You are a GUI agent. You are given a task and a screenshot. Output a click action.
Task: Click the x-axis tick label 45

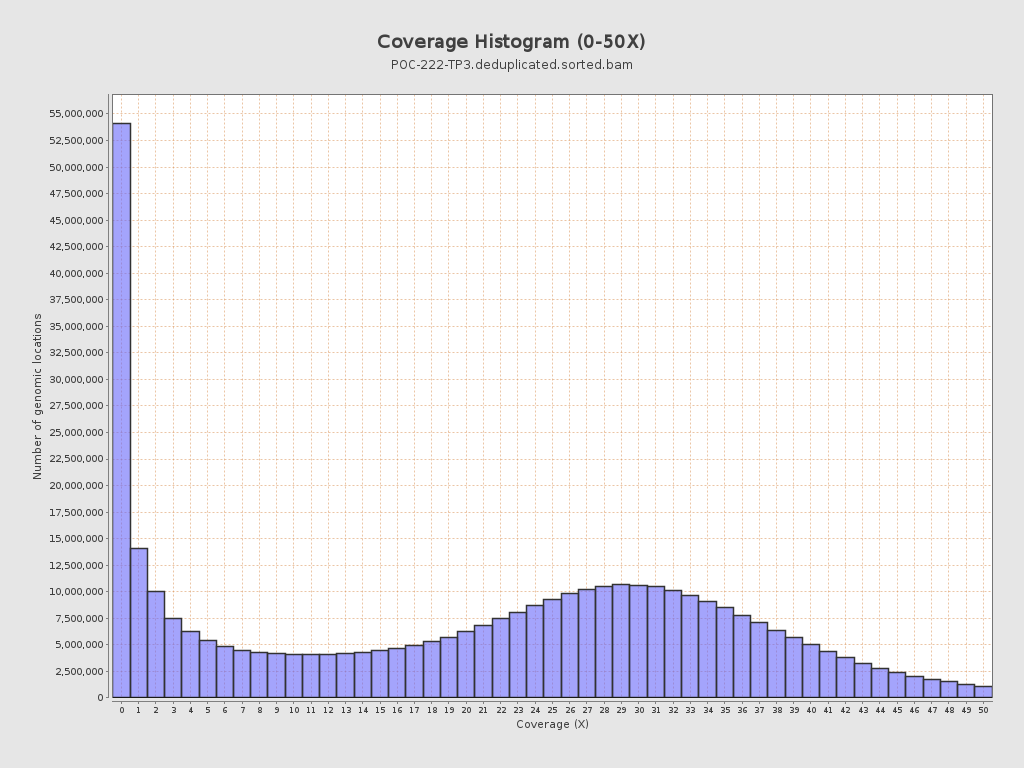tap(897, 710)
